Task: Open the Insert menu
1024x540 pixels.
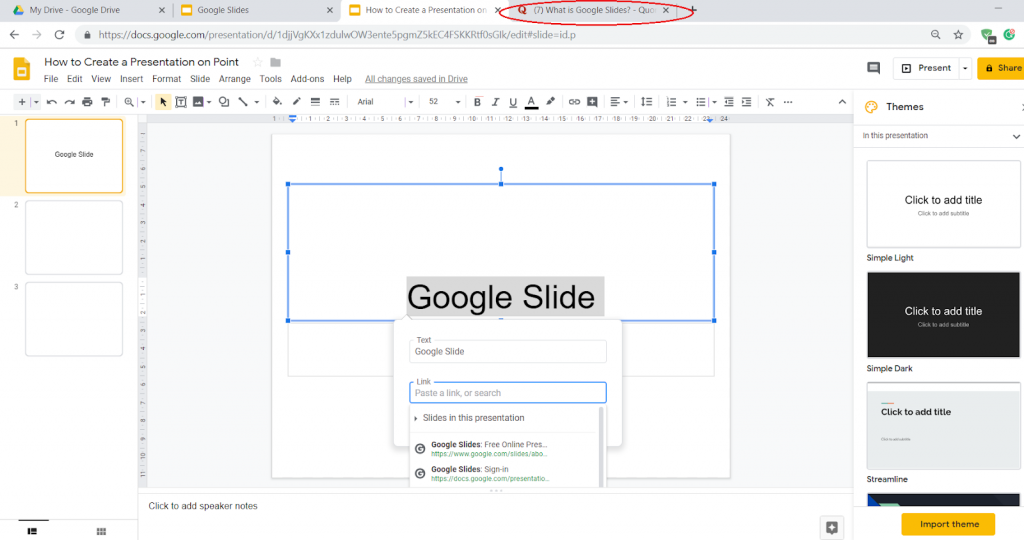Action: coord(131,79)
